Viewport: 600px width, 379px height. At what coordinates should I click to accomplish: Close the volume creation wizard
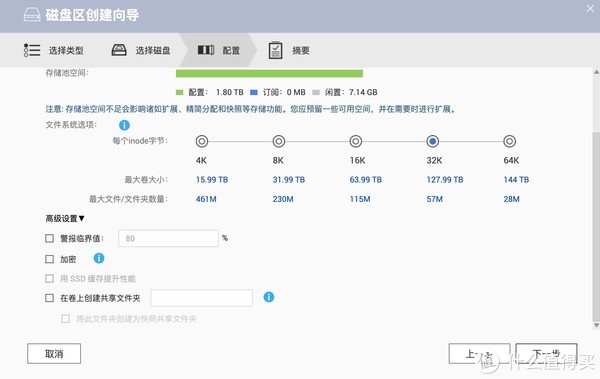pos(590,8)
